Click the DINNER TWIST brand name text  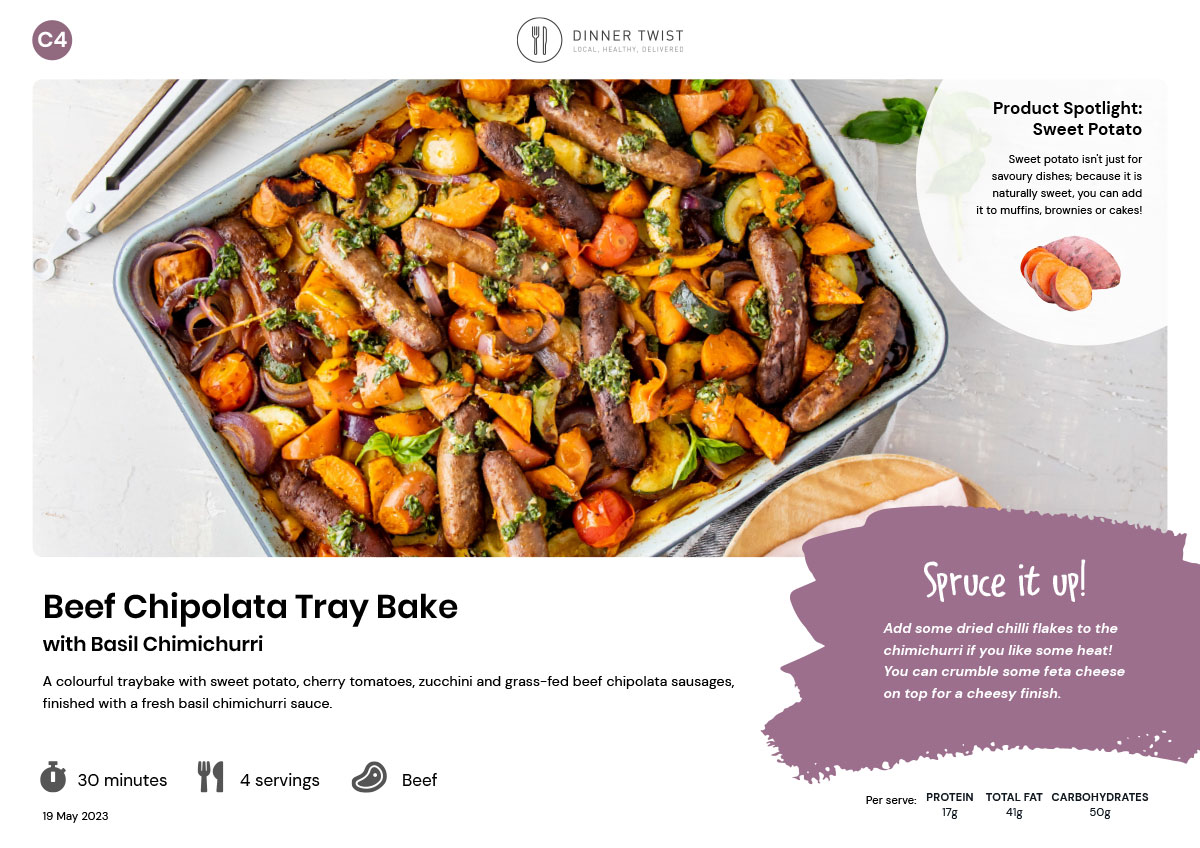pos(628,36)
